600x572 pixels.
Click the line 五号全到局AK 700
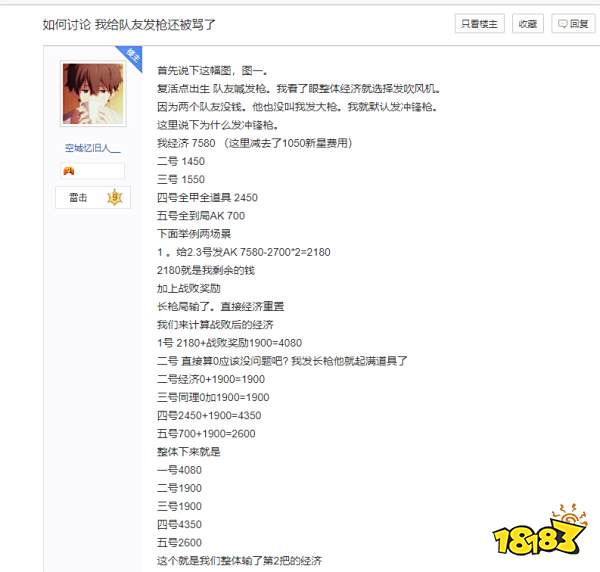tap(201, 216)
